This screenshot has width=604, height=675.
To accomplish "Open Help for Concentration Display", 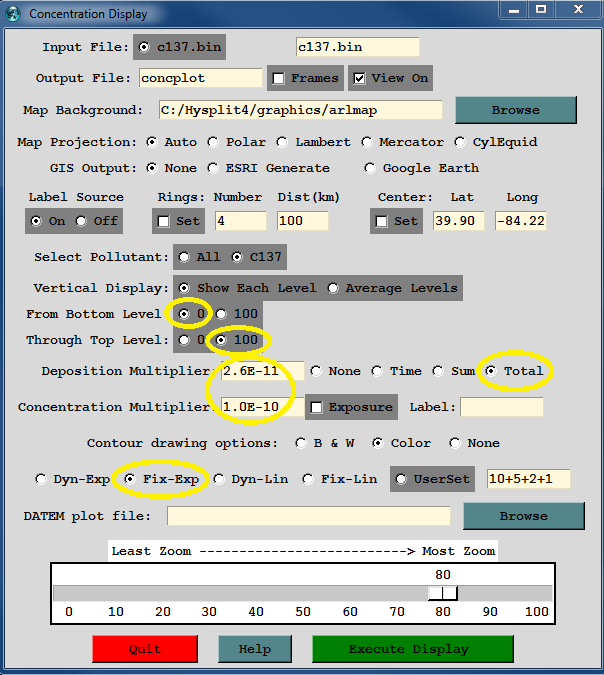I will pos(254,649).
